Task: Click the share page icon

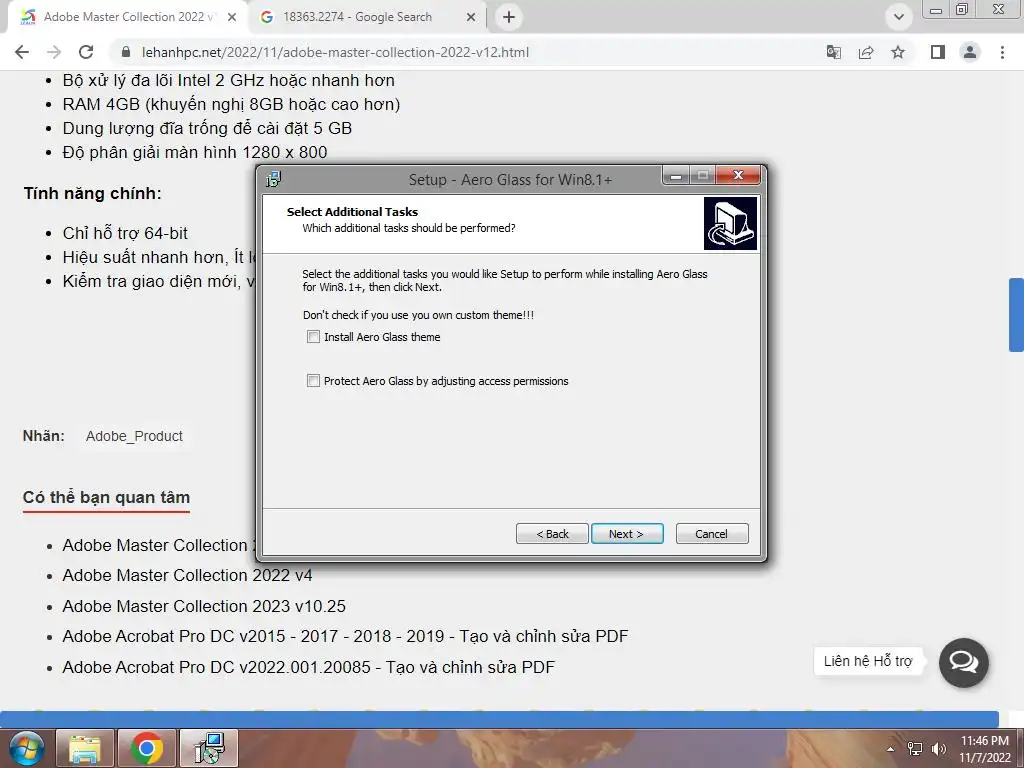Action: click(x=866, y=52)
